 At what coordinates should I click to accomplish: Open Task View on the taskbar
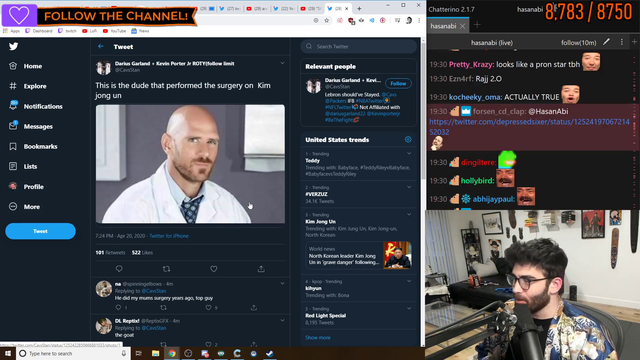click(x=139, y=353)
